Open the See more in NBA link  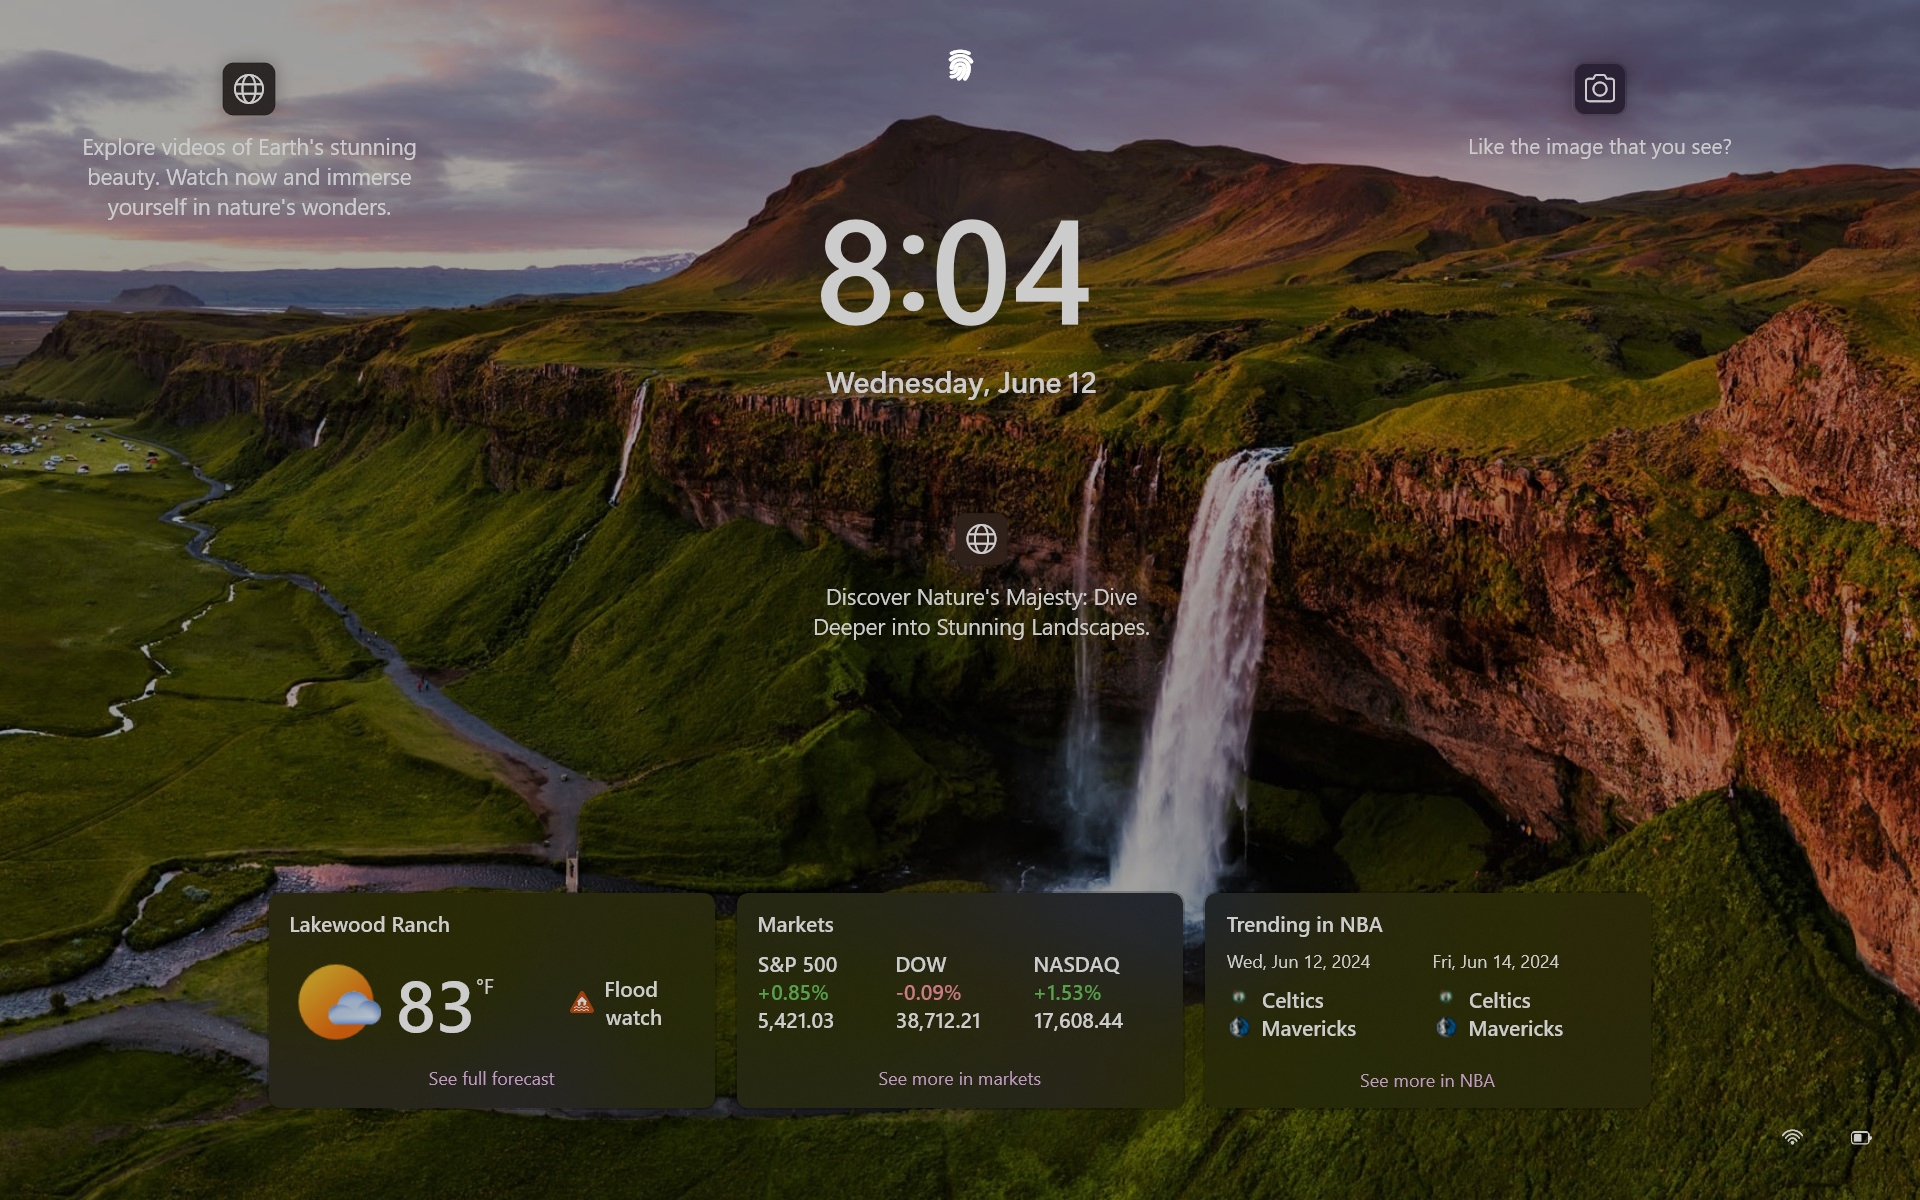1427,1081
